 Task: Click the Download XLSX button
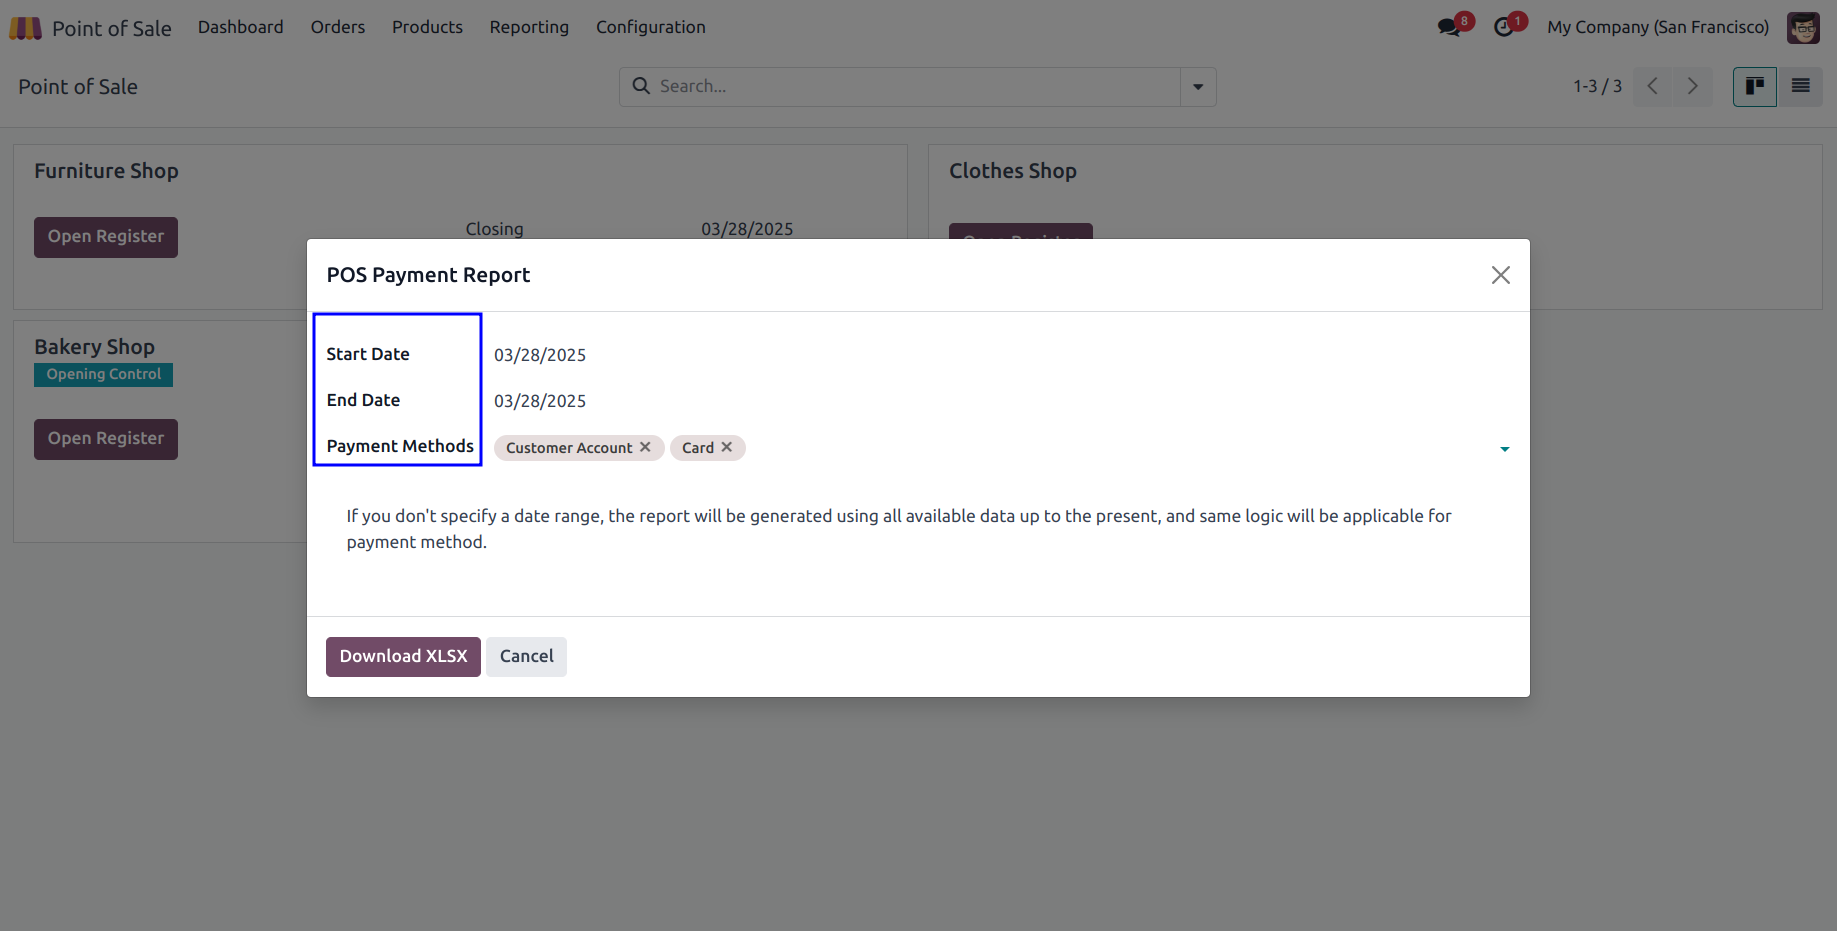403,657
